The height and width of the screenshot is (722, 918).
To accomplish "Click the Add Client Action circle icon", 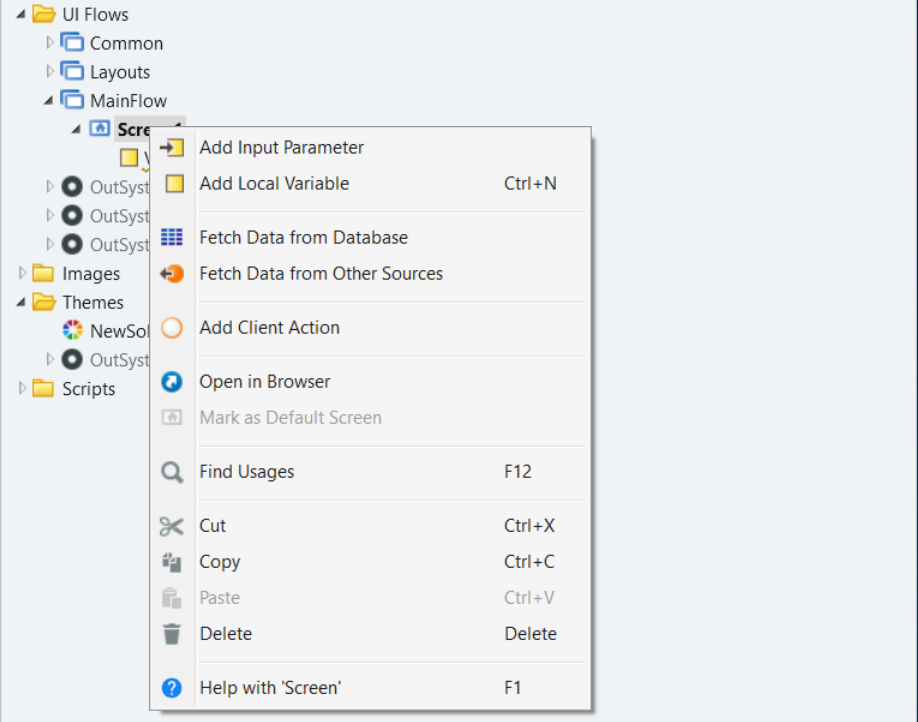I will click(172, 327).
